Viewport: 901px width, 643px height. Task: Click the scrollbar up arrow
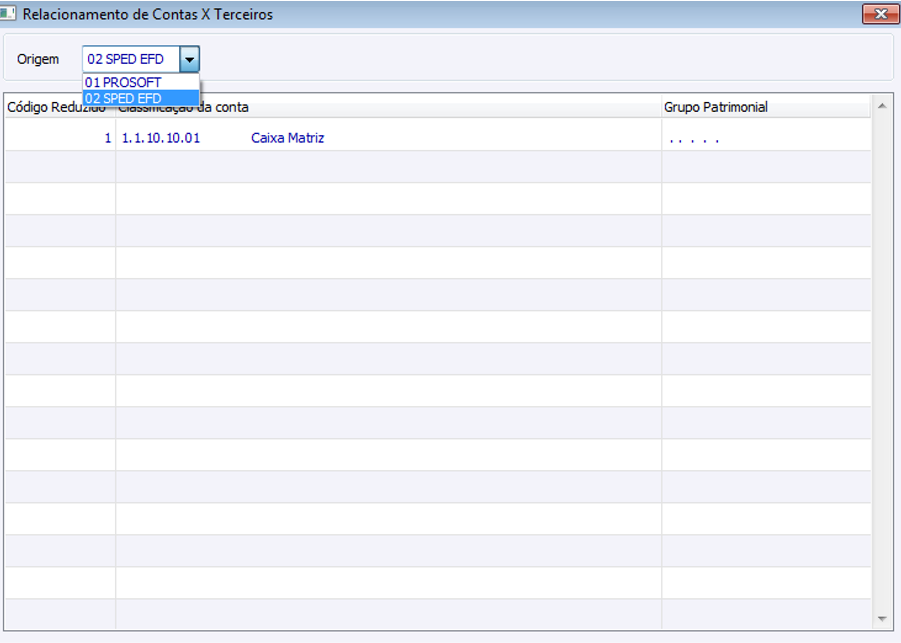tap(882, 106)
